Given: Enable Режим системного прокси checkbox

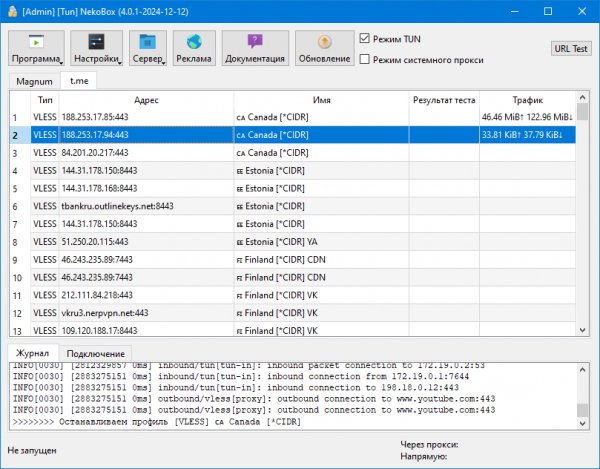Looking at the screenshot, I should click(365, 59).
